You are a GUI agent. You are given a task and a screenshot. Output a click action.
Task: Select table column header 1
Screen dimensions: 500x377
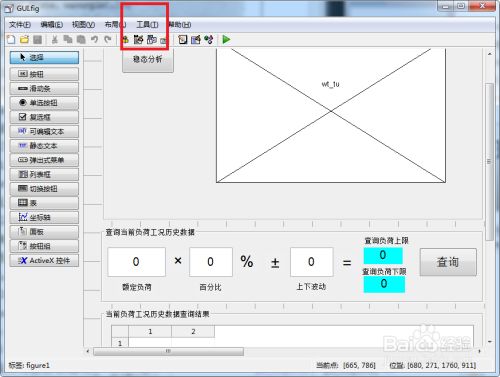150,332
